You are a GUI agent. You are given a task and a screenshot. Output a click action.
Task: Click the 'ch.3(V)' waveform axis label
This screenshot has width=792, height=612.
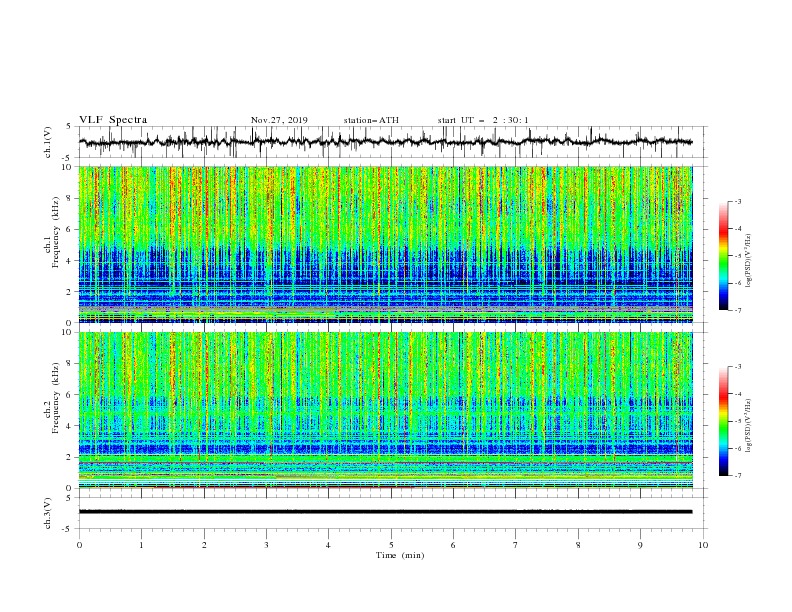[x=48, y=513]
